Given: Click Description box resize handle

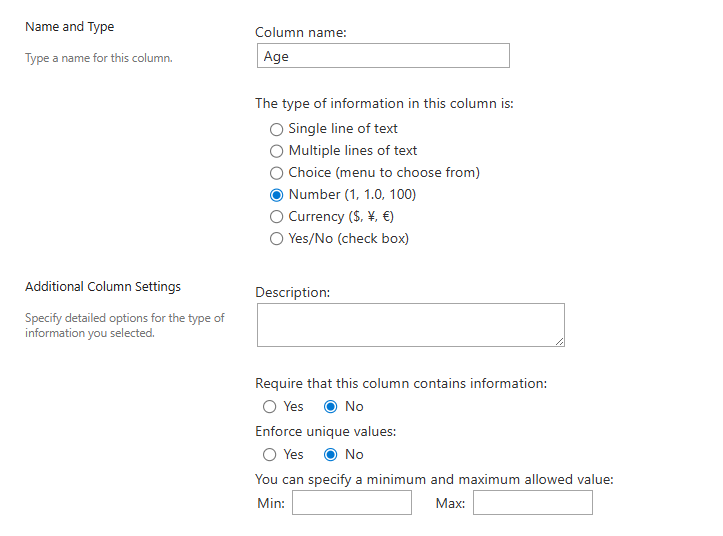Looking at the screenshot, I should [x=560, y=342].
